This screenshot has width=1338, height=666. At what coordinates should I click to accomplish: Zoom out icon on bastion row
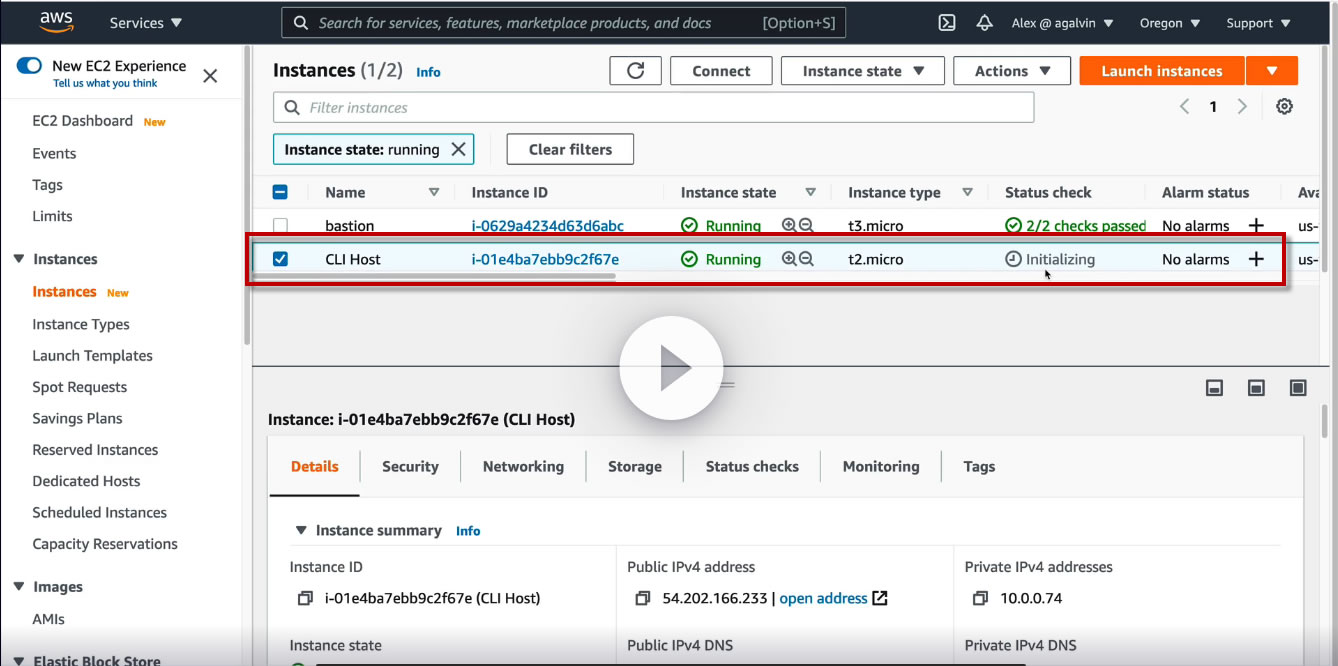tap(806, 226)
